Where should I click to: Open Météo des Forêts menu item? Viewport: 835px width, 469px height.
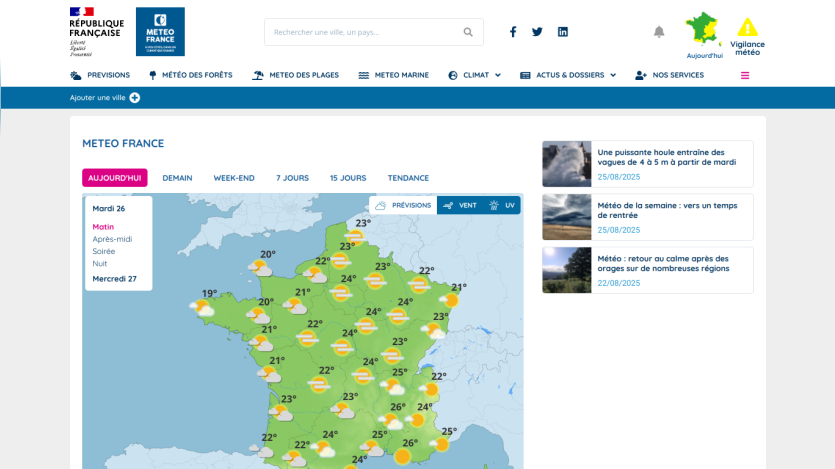(191, 76)
